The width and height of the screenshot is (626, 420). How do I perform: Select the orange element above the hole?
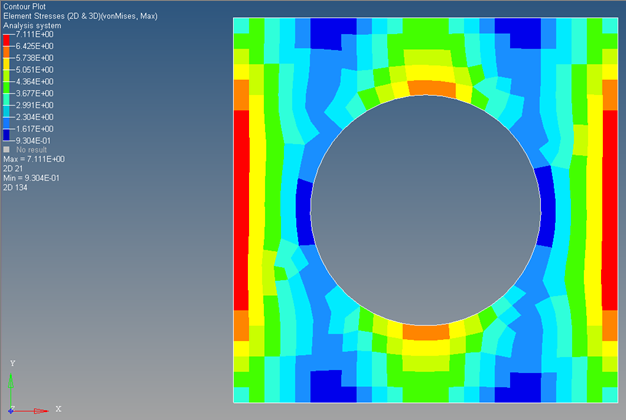[430, 87]
